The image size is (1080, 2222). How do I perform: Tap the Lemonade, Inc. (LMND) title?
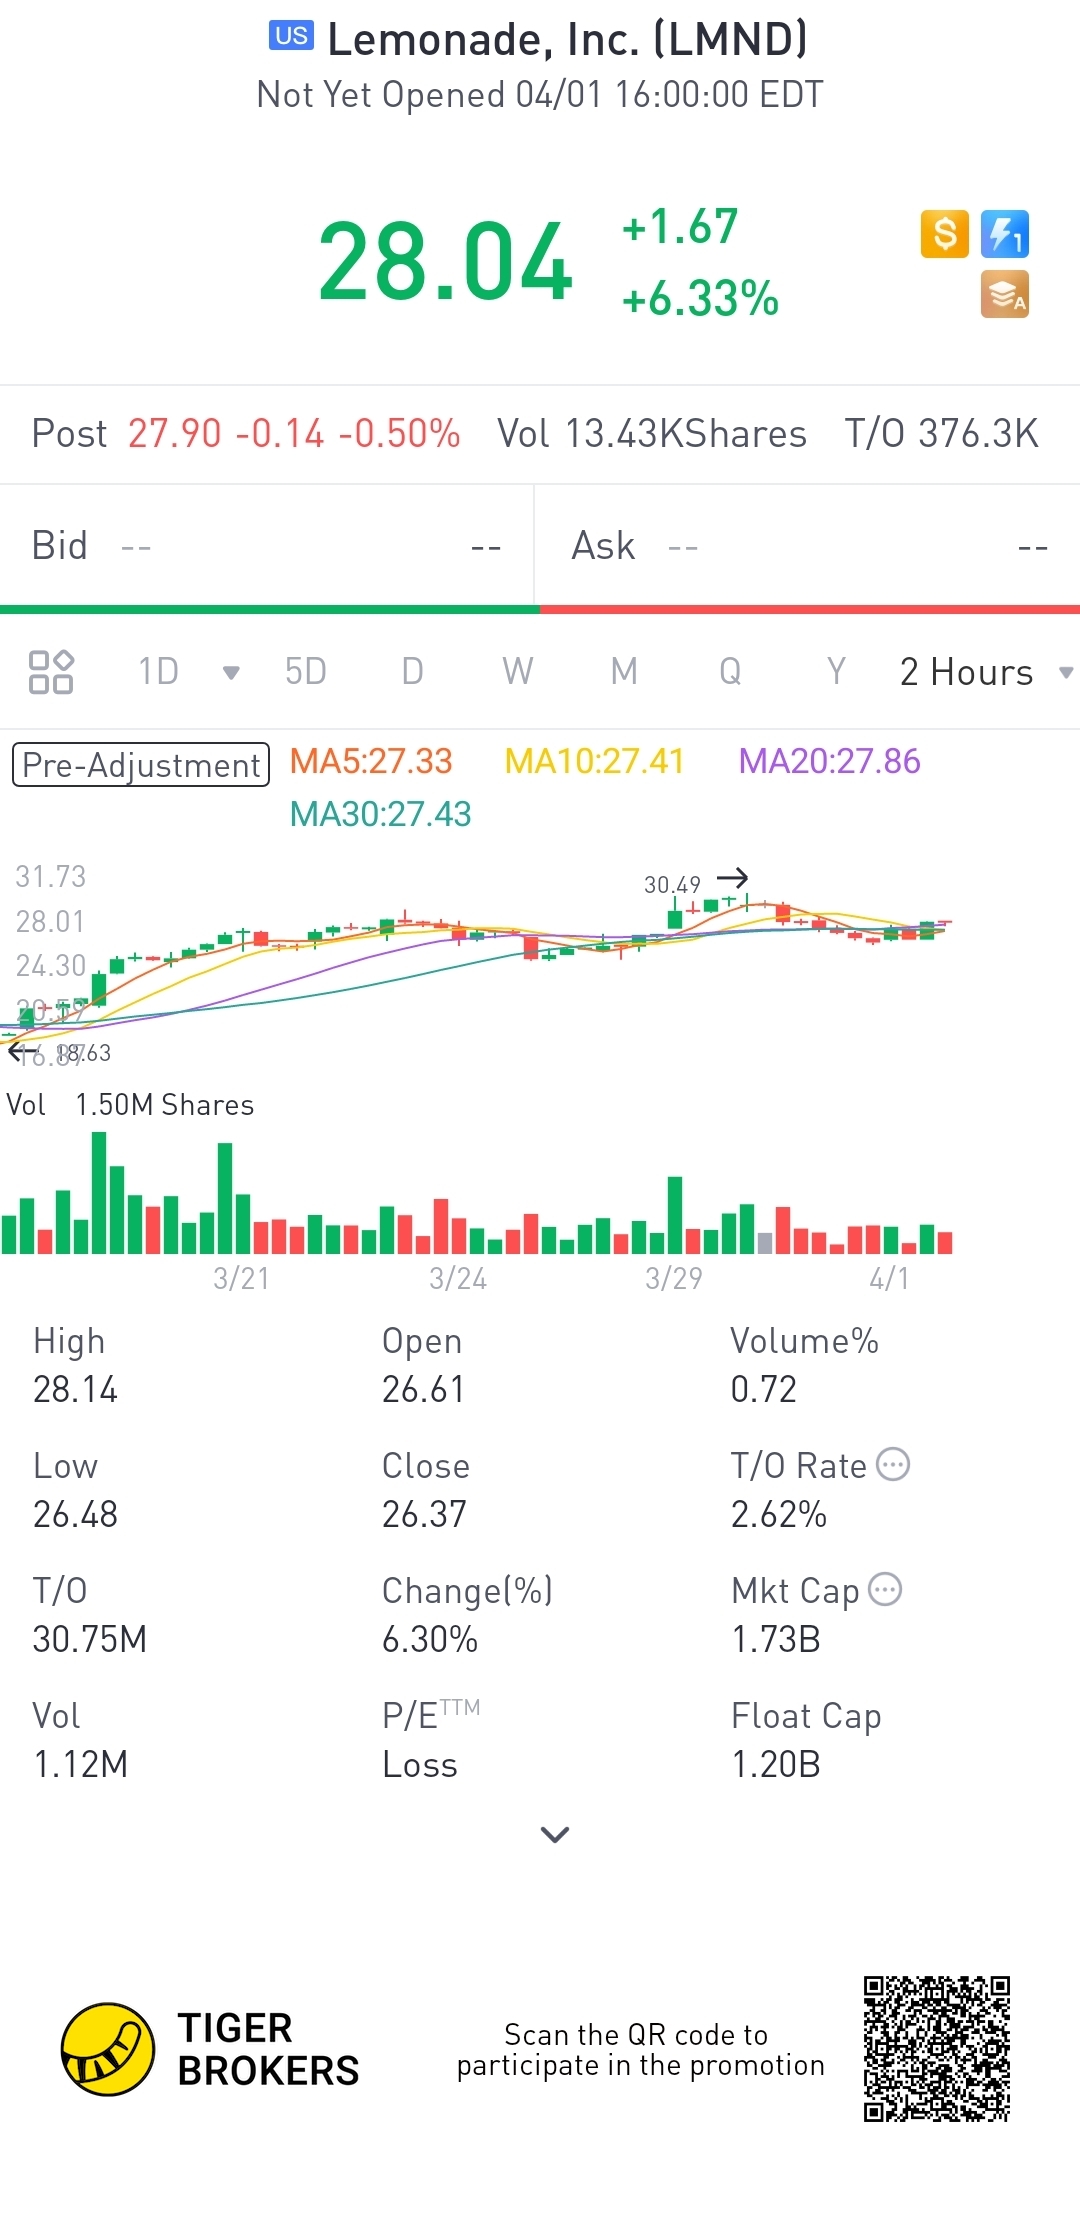[567, 40]
